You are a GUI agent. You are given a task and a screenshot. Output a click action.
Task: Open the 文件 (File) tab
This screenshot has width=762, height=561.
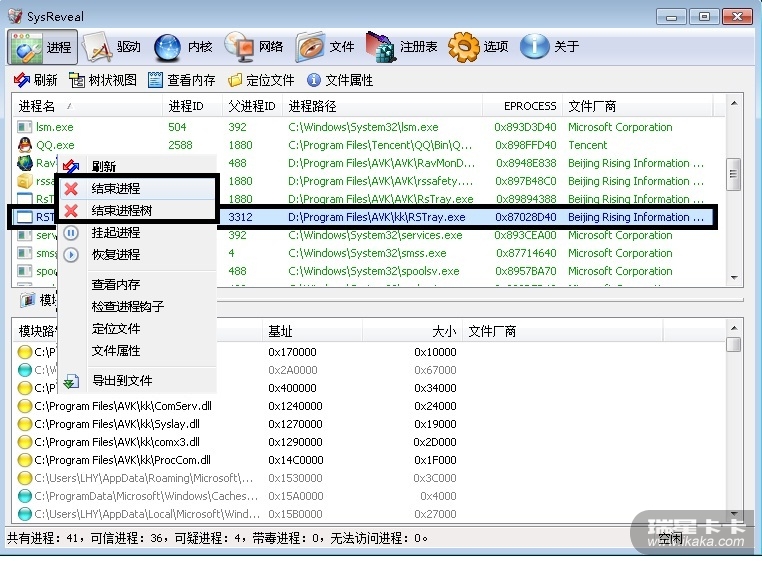[325, 47]
